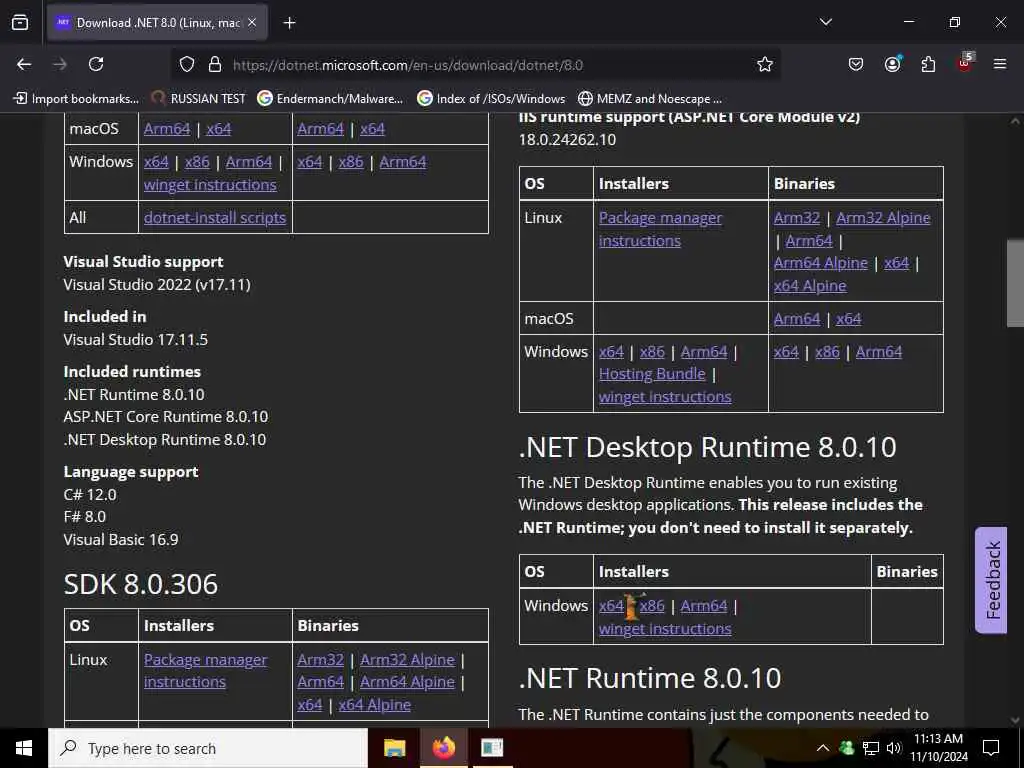Click the browser back arrow
This screenshot has height=768, width=1024.
tap(24, 64)
